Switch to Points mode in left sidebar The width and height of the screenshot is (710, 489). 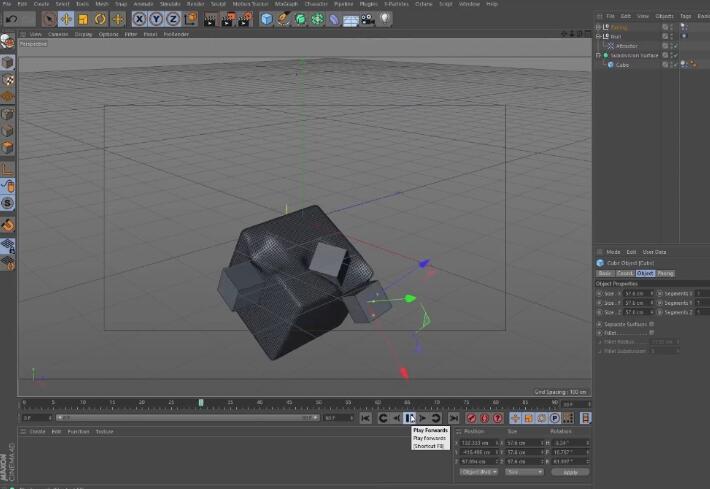(7, 114)
